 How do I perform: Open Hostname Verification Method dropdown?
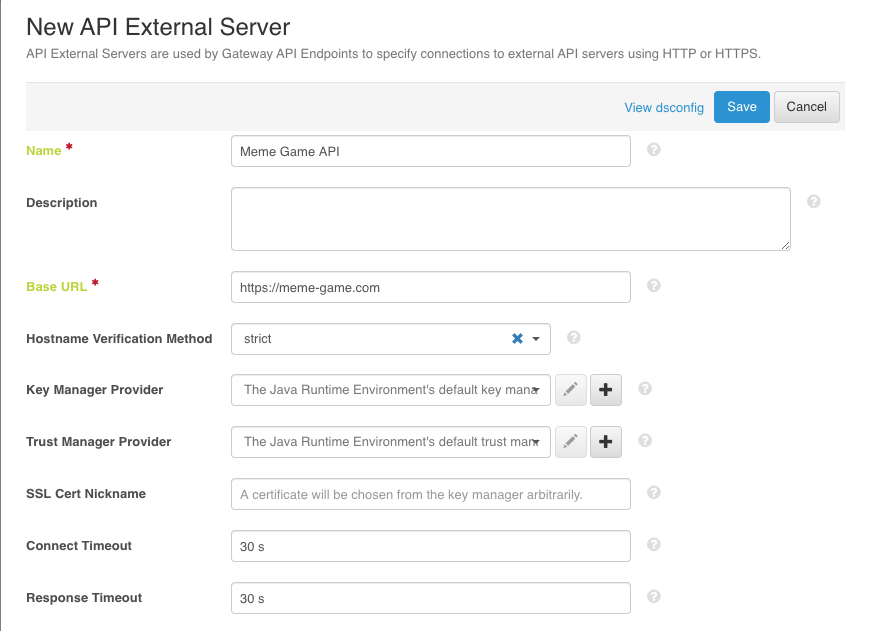click(x=537, y=339)
